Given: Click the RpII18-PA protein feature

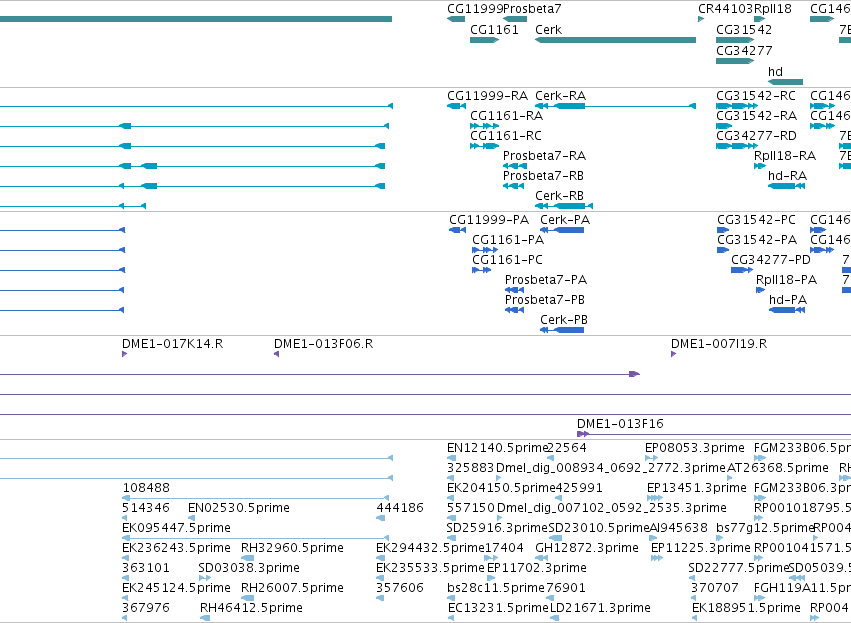Looking at the screenshot, I should 760,290.
